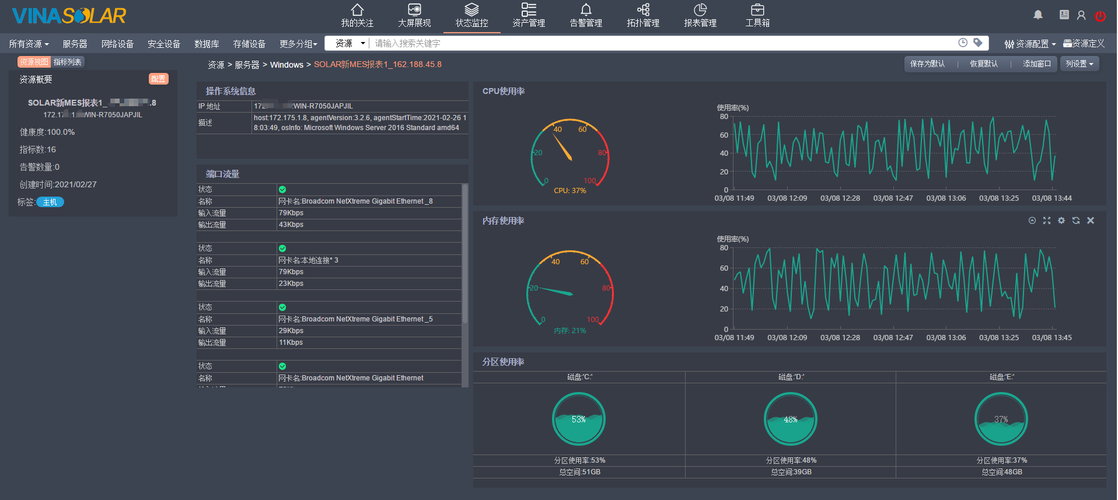Viewport: 1118px width, 500px height.
Task: Maximize the memory usage panel
Action: [1047, 220]
